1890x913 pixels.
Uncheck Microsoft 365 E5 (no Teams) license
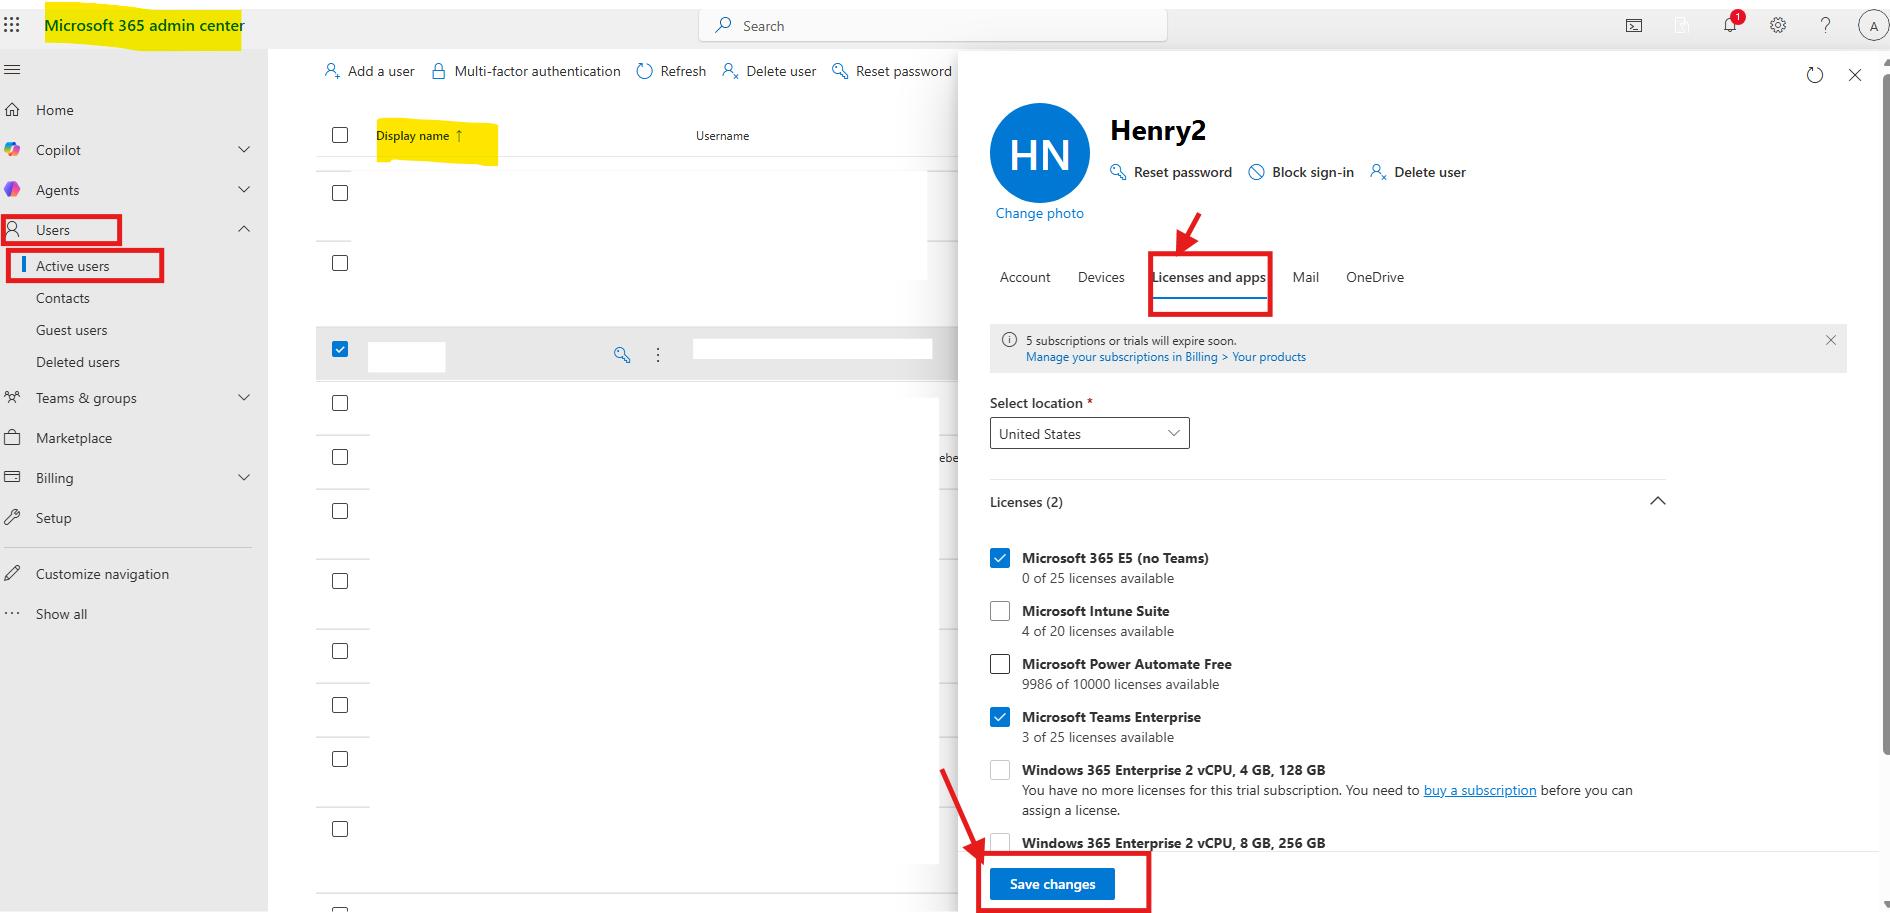click(x=1000, y=558)
